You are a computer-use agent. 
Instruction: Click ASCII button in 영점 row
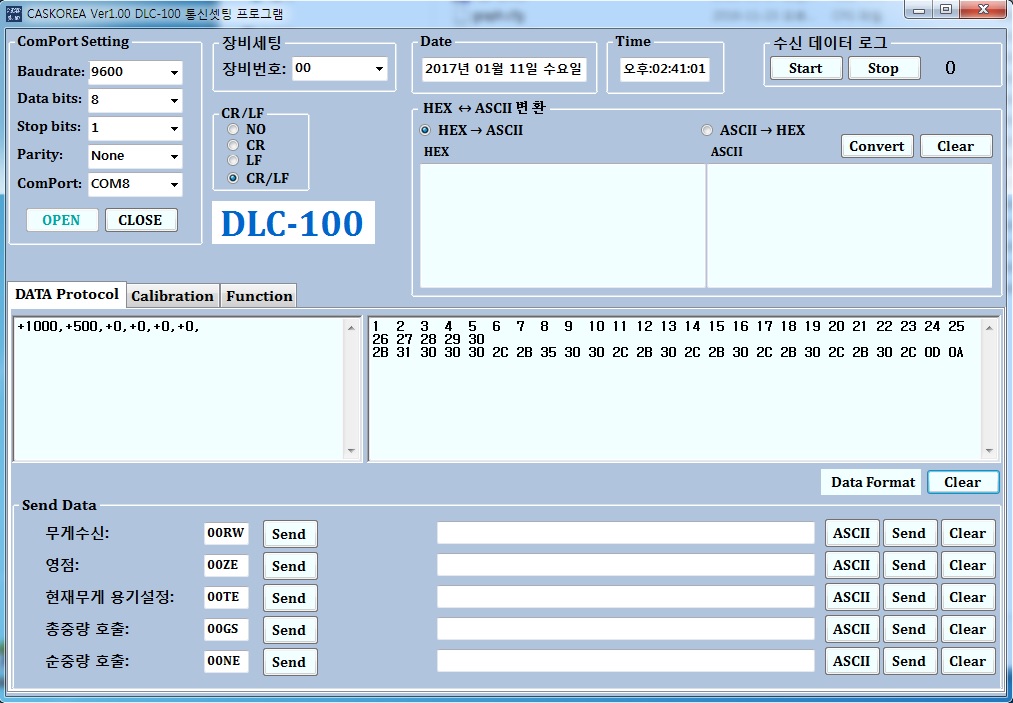click(852, 565)
